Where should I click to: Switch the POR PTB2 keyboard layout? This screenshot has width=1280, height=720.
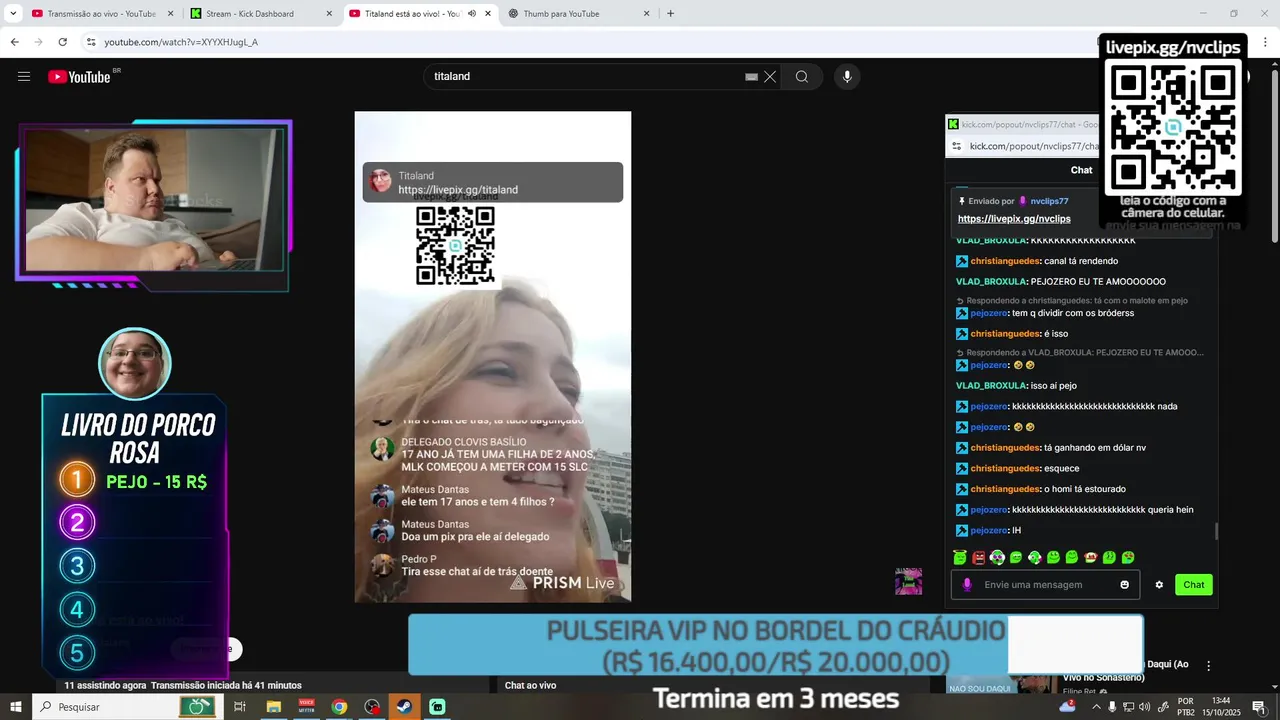click(1186, 707)
